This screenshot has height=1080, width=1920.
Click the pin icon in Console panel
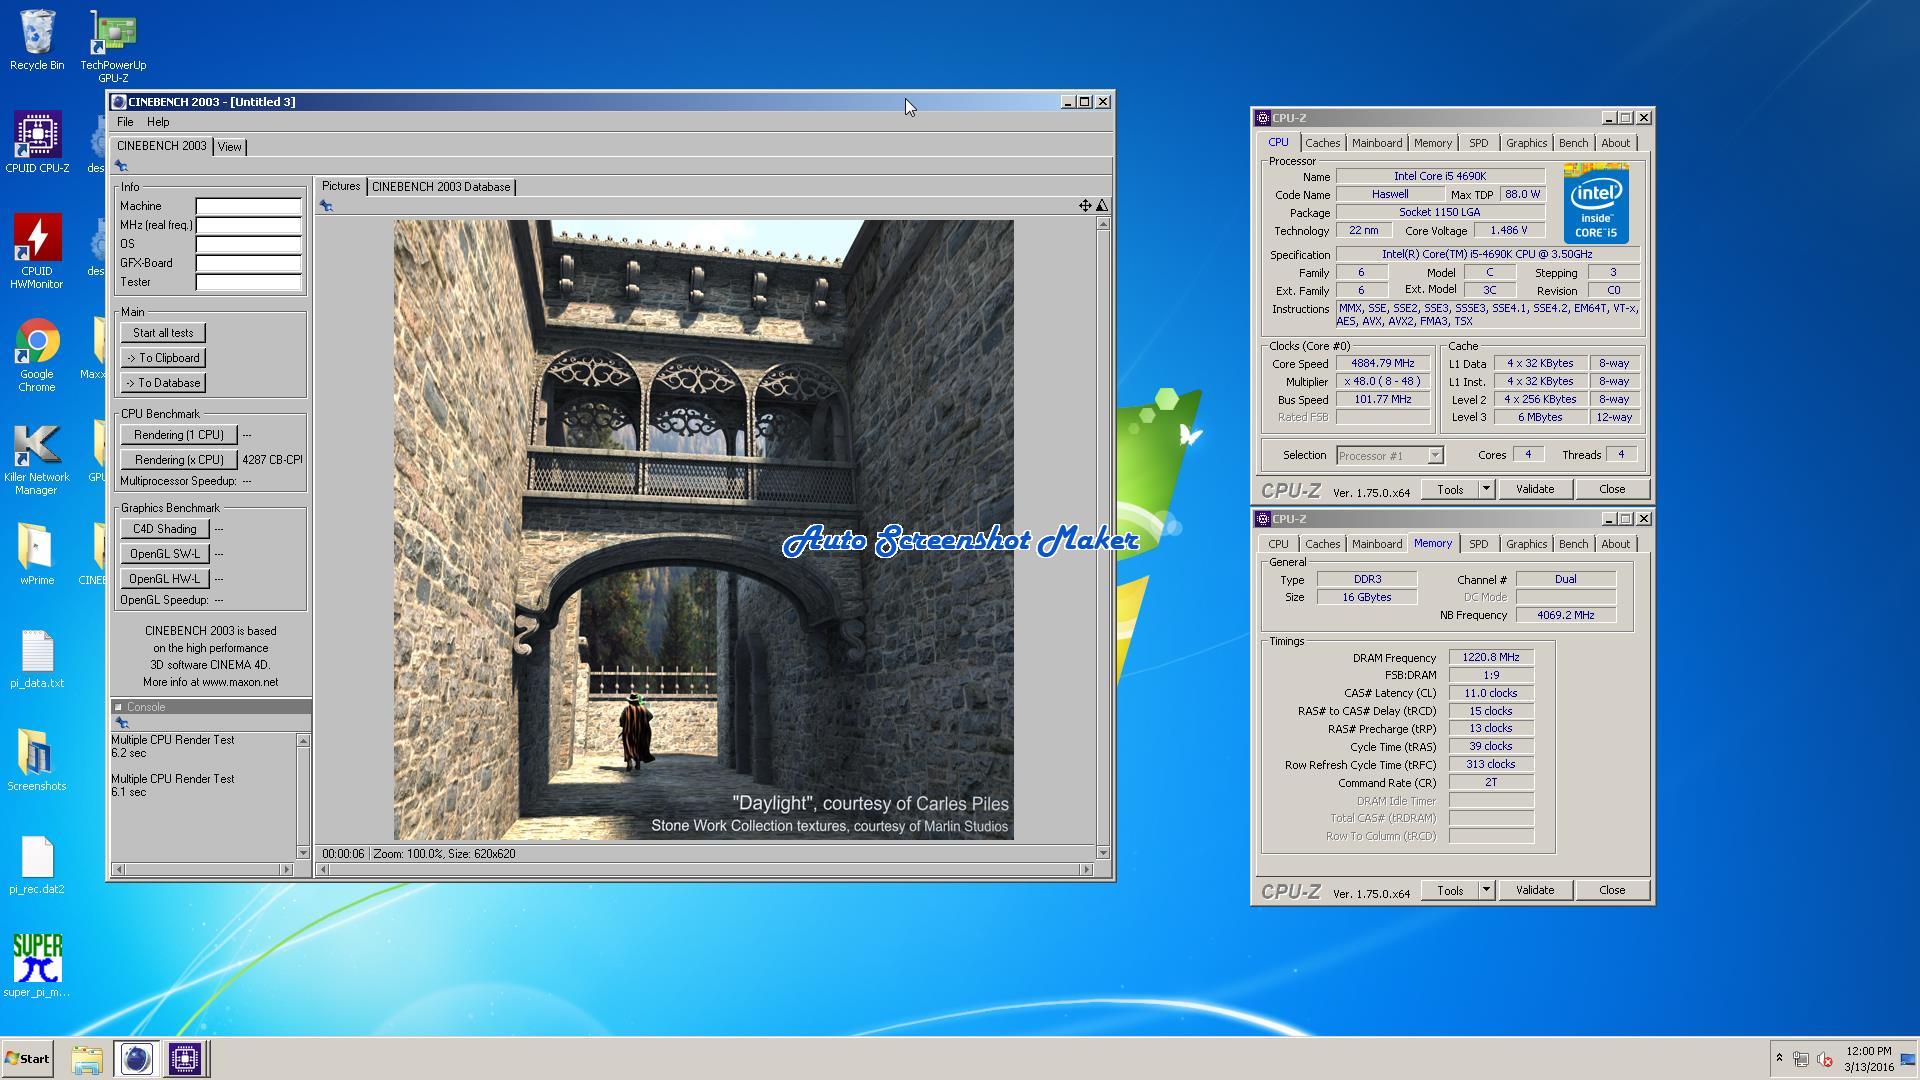[122, 723]
